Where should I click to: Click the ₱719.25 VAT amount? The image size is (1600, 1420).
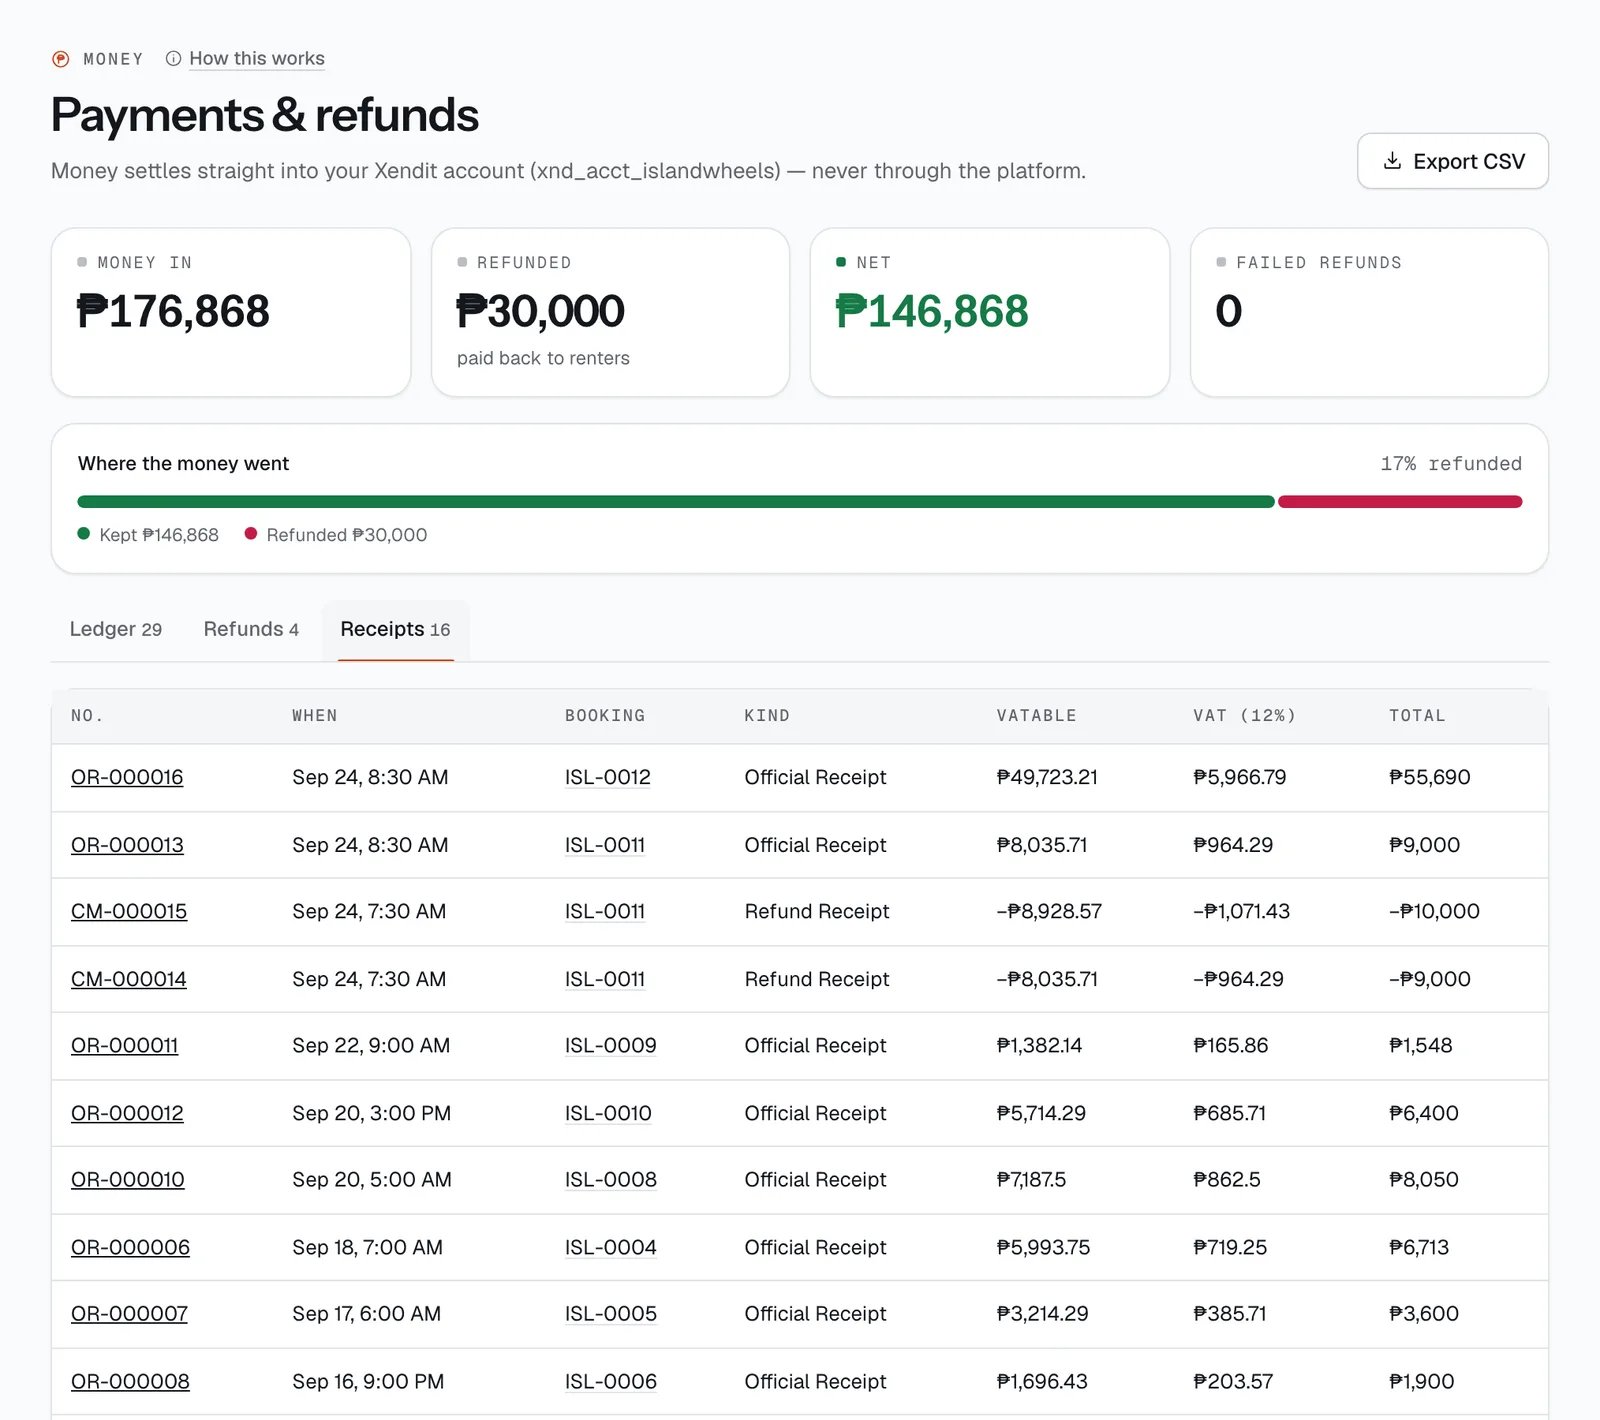pyautogui.click(x=1230, y=1247)
